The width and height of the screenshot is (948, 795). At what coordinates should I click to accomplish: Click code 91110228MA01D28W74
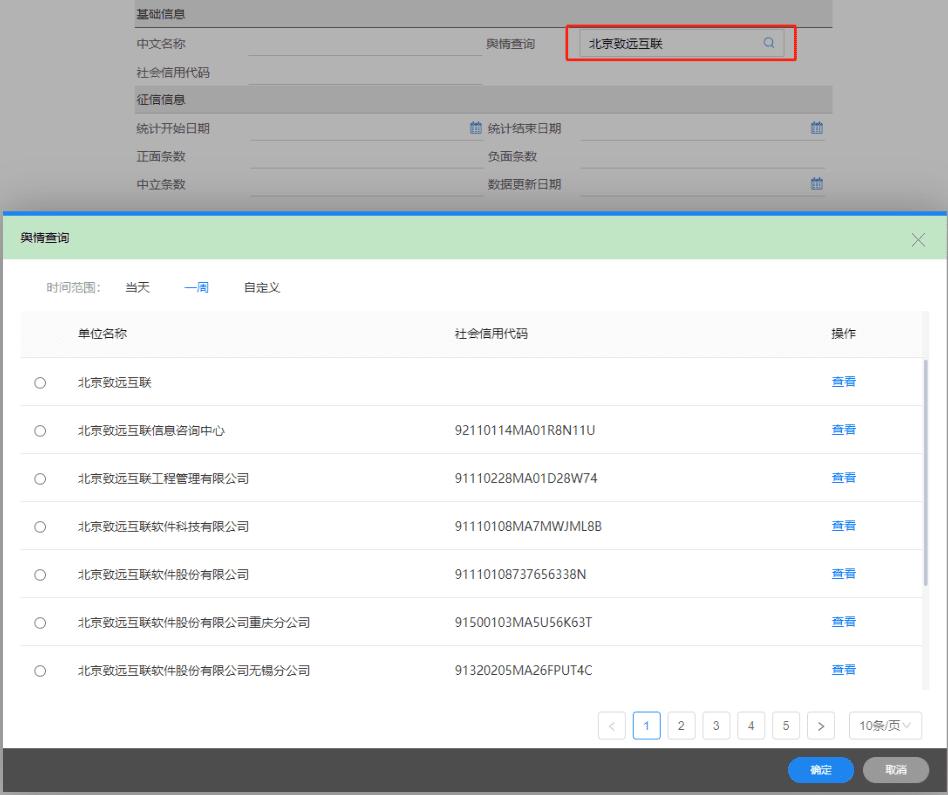526,478
